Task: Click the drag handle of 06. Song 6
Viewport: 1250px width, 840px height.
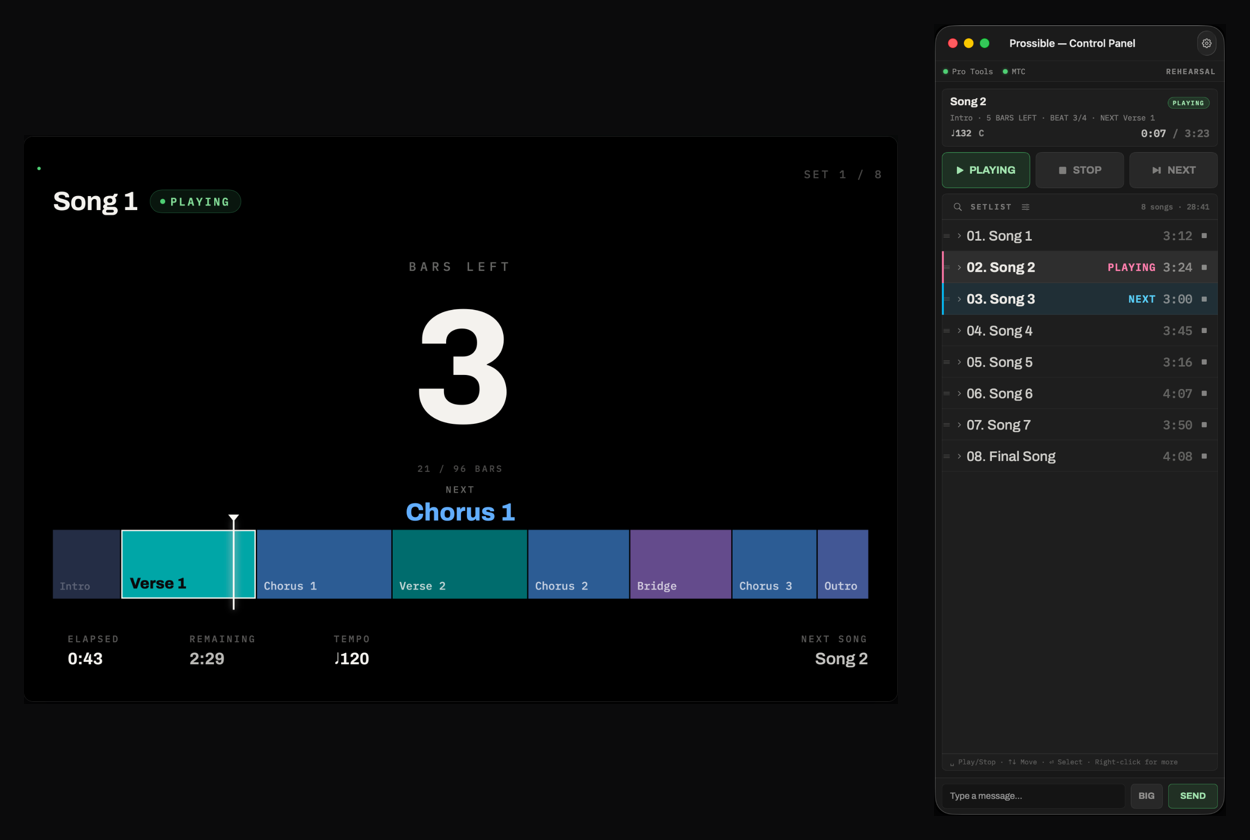Action: pyautogui.click(x=946, y=394)
